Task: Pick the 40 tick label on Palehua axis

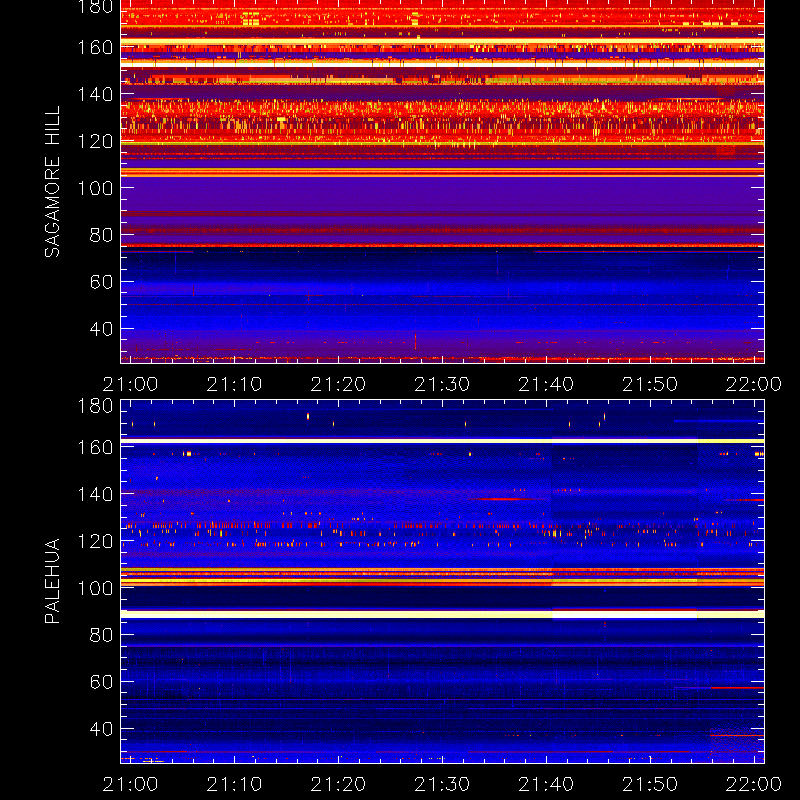Action: (101, 729)
